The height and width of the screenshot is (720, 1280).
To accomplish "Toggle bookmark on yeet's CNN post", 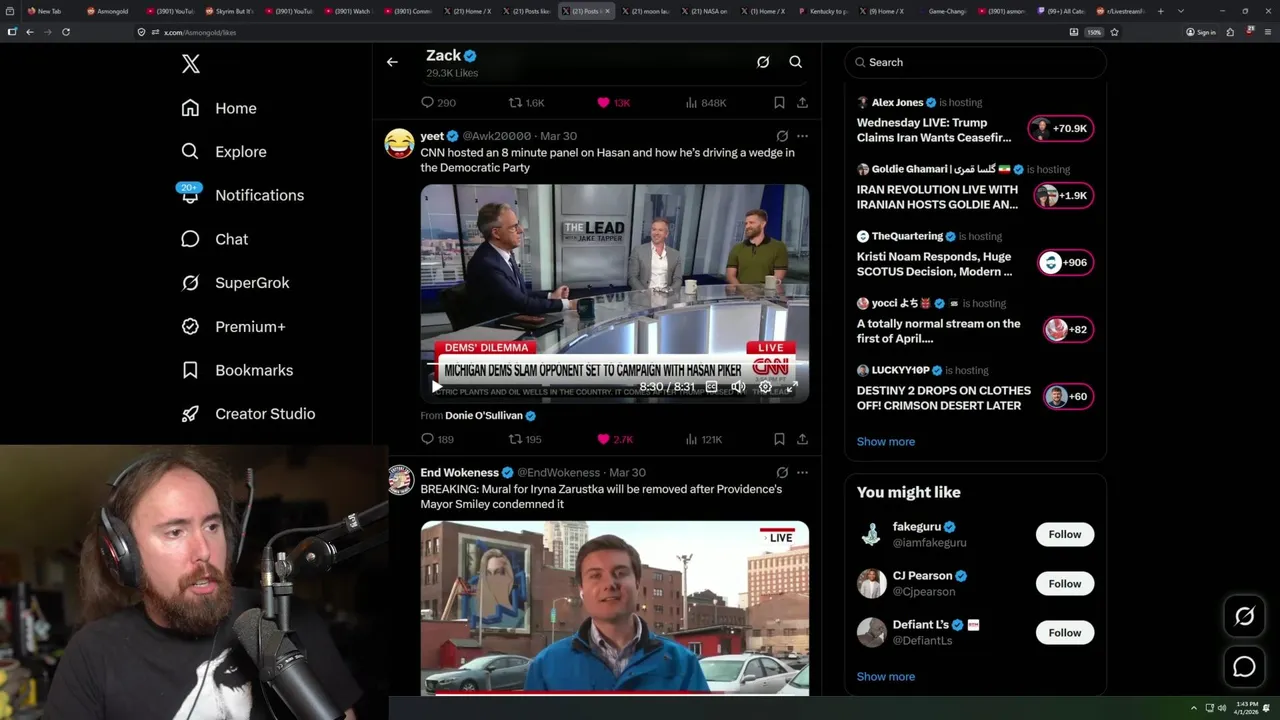I will (x=779, y=439).
